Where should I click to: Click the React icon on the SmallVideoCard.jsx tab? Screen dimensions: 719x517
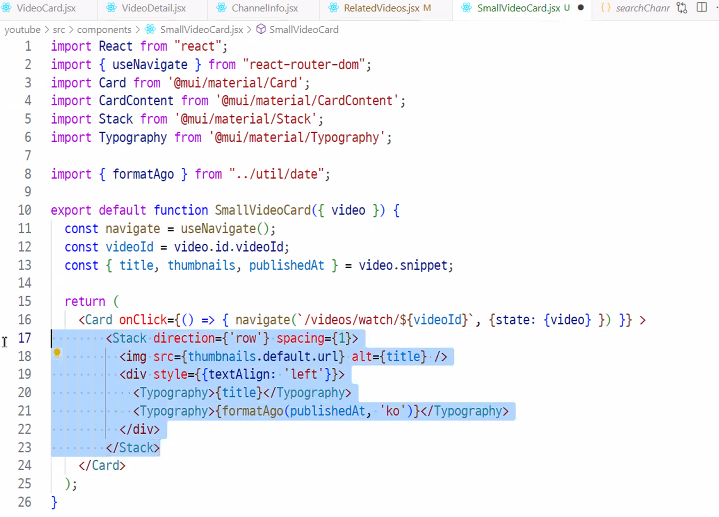click(466, 8)
